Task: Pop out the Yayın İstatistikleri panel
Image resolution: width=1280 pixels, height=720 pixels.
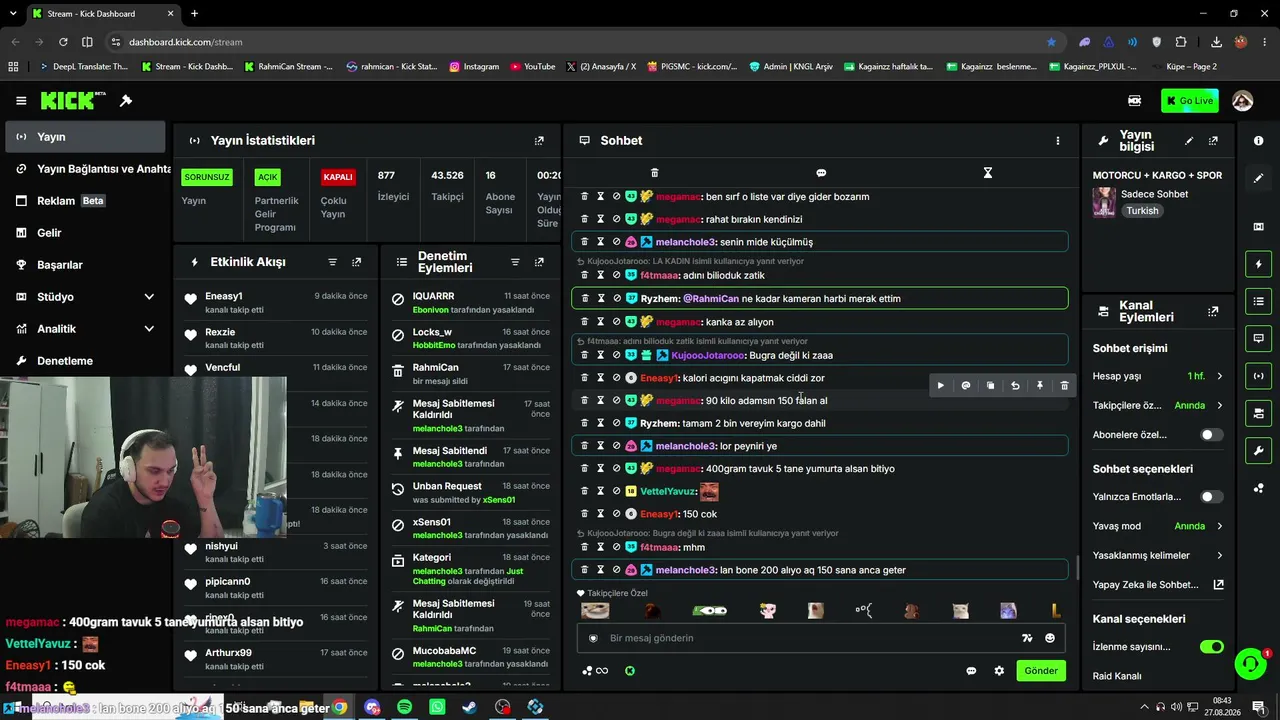Action: [539, 141]
